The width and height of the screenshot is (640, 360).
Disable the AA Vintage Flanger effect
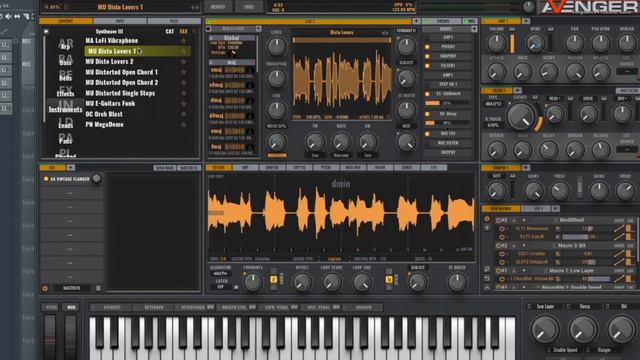[x=46, y=179]
